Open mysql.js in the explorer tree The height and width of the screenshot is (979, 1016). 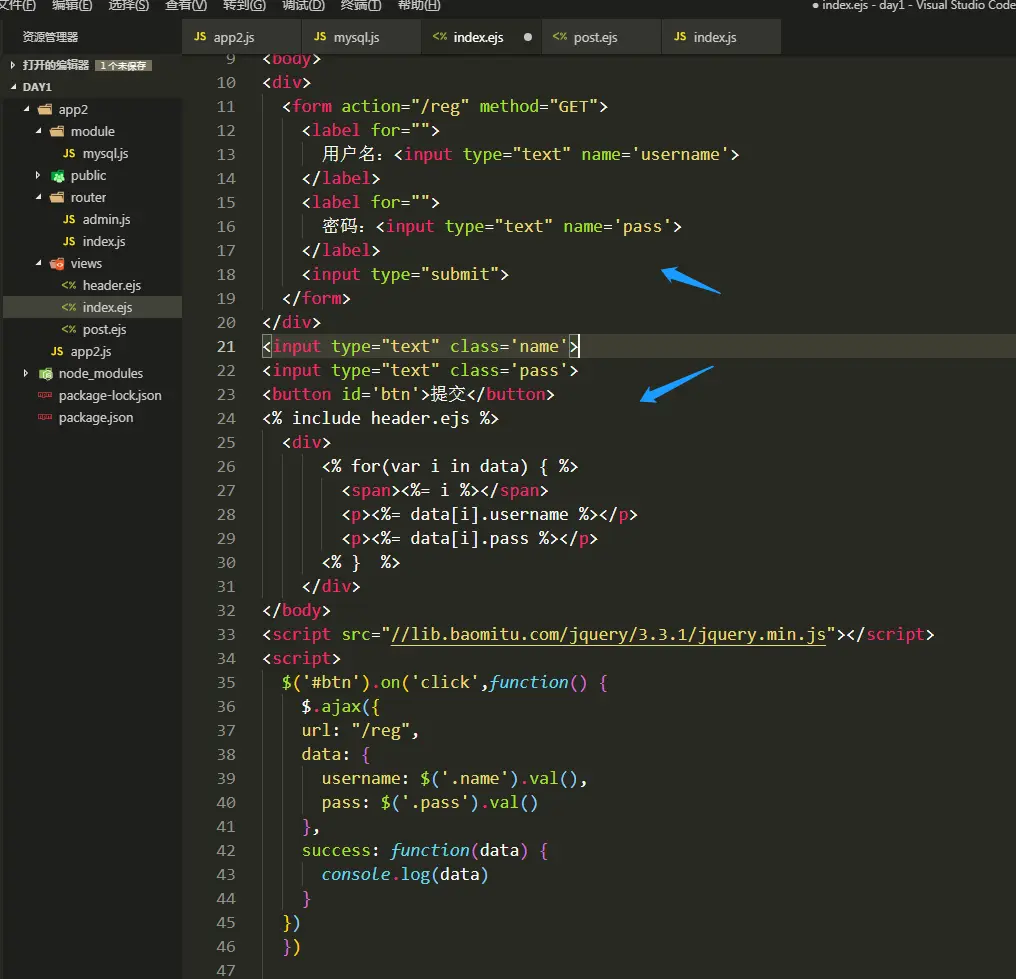[106, 154]
